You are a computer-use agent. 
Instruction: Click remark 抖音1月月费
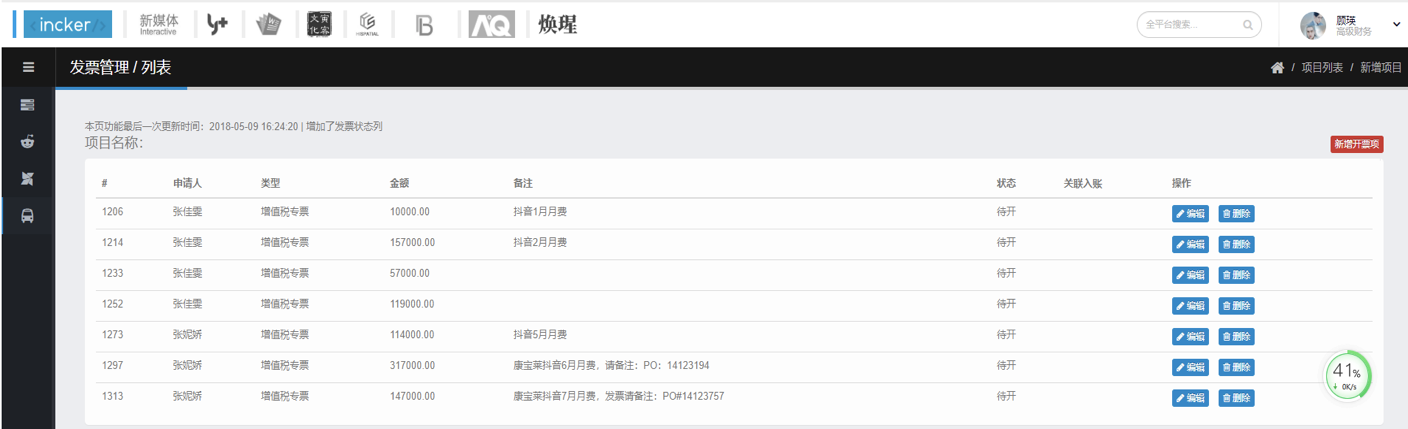[540, 212]
